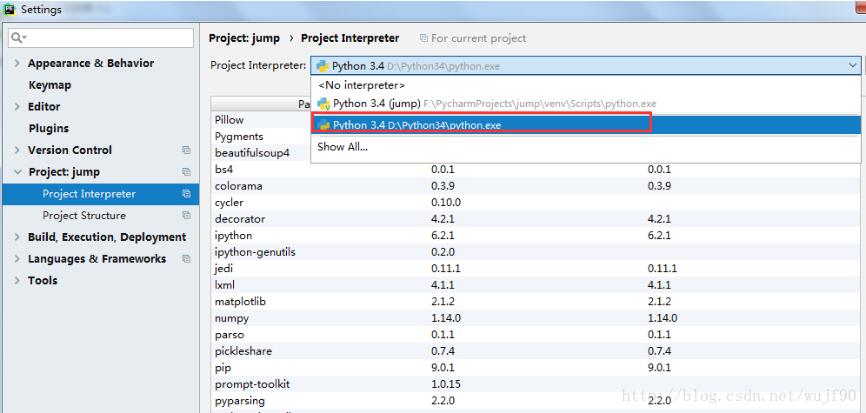The image size is (866, 413).
Task: Click the project-scope icon beside Project Structure
Action: (x=186, y=215)
